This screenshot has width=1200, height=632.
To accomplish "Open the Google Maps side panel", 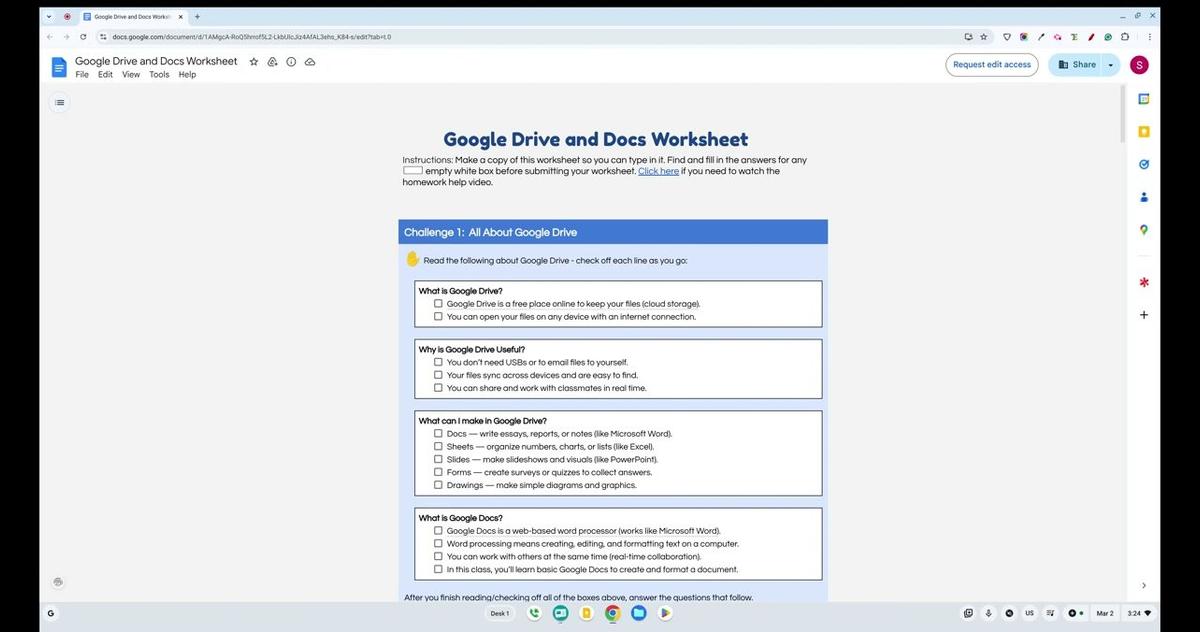I will click(x=1144, y=229).
